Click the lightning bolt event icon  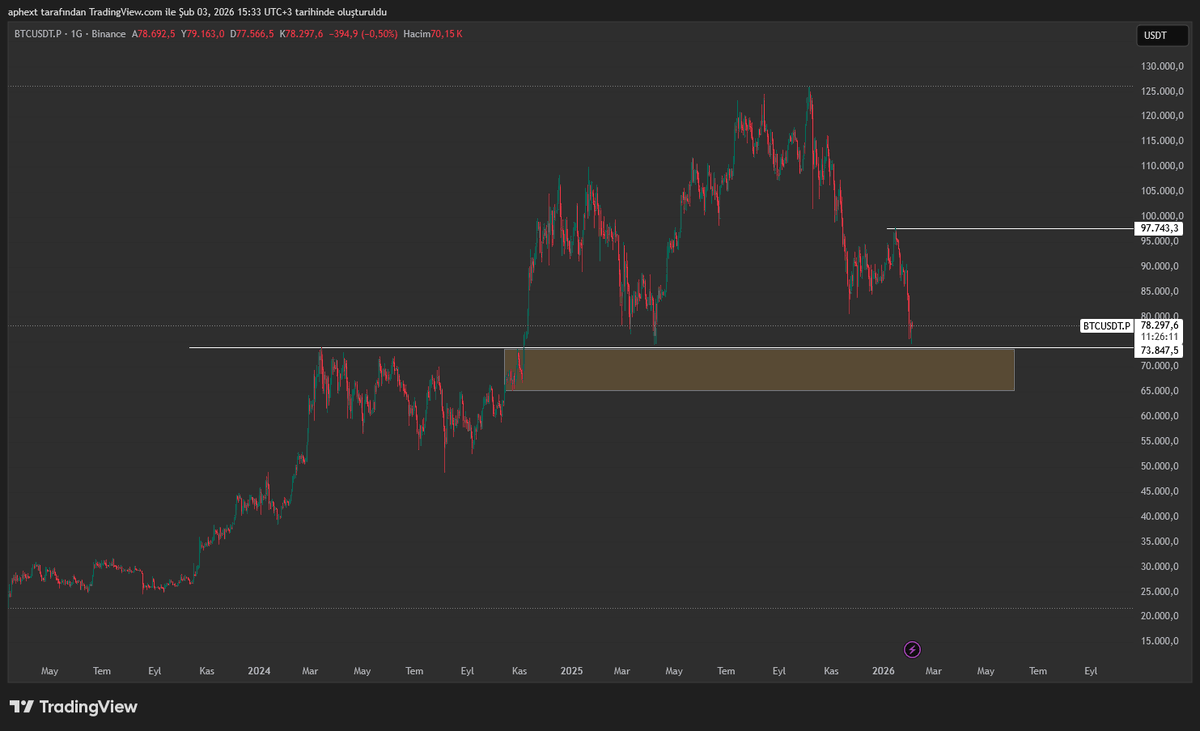click(x=912, y=649)
